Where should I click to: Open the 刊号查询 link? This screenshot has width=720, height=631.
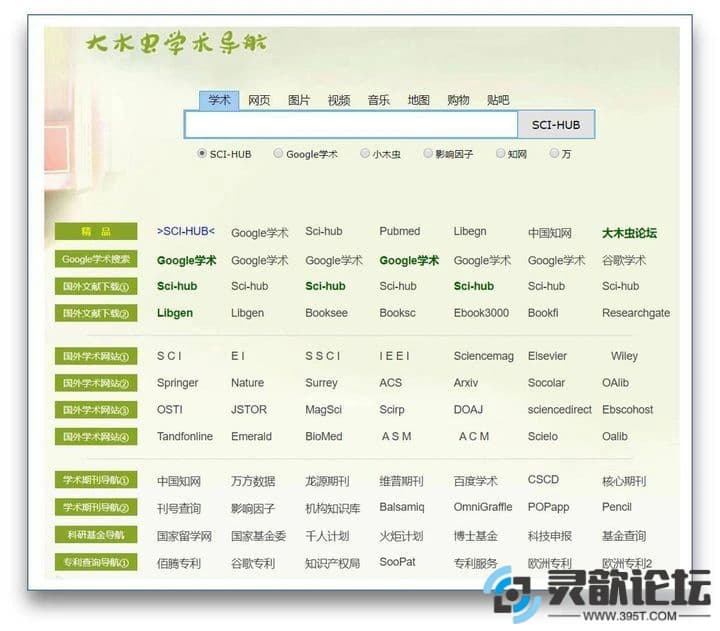(x=179, y=508)
